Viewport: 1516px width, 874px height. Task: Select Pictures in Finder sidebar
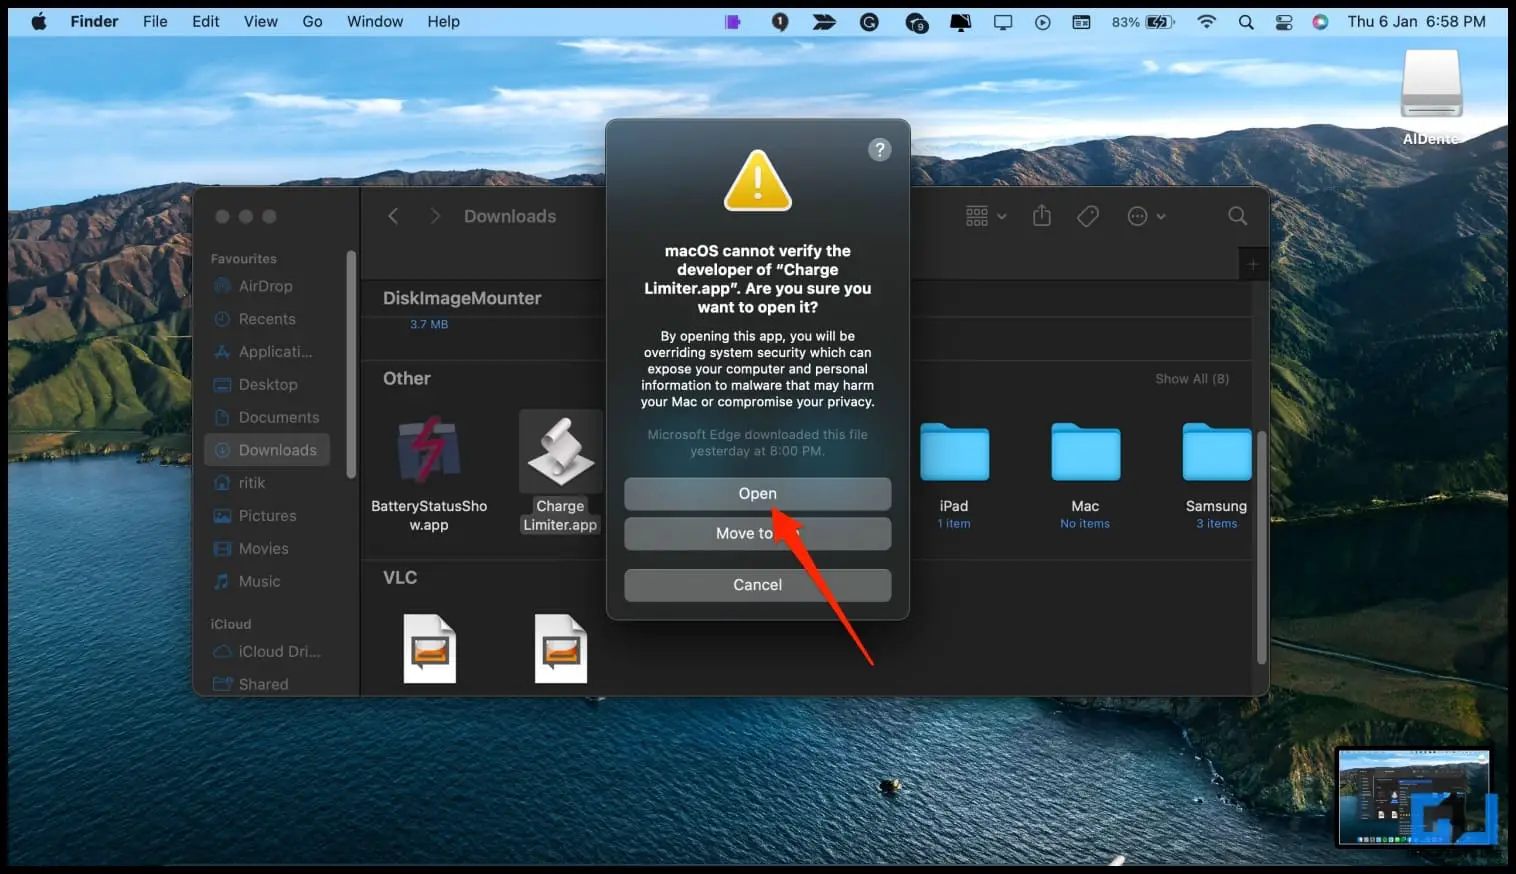click(266, 516)
